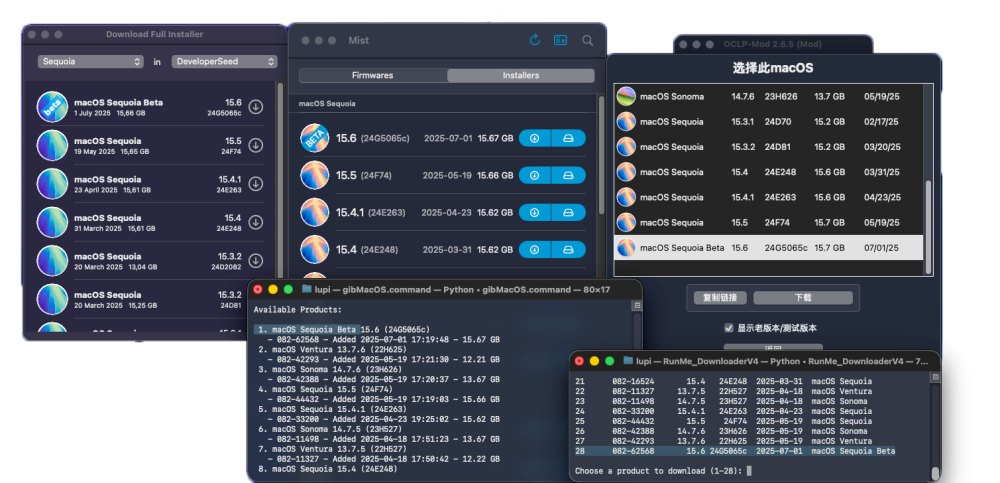Viewport: 1000px width, 483px height.
Task: Refresh the Mist installer list
Action: point(535,40)
